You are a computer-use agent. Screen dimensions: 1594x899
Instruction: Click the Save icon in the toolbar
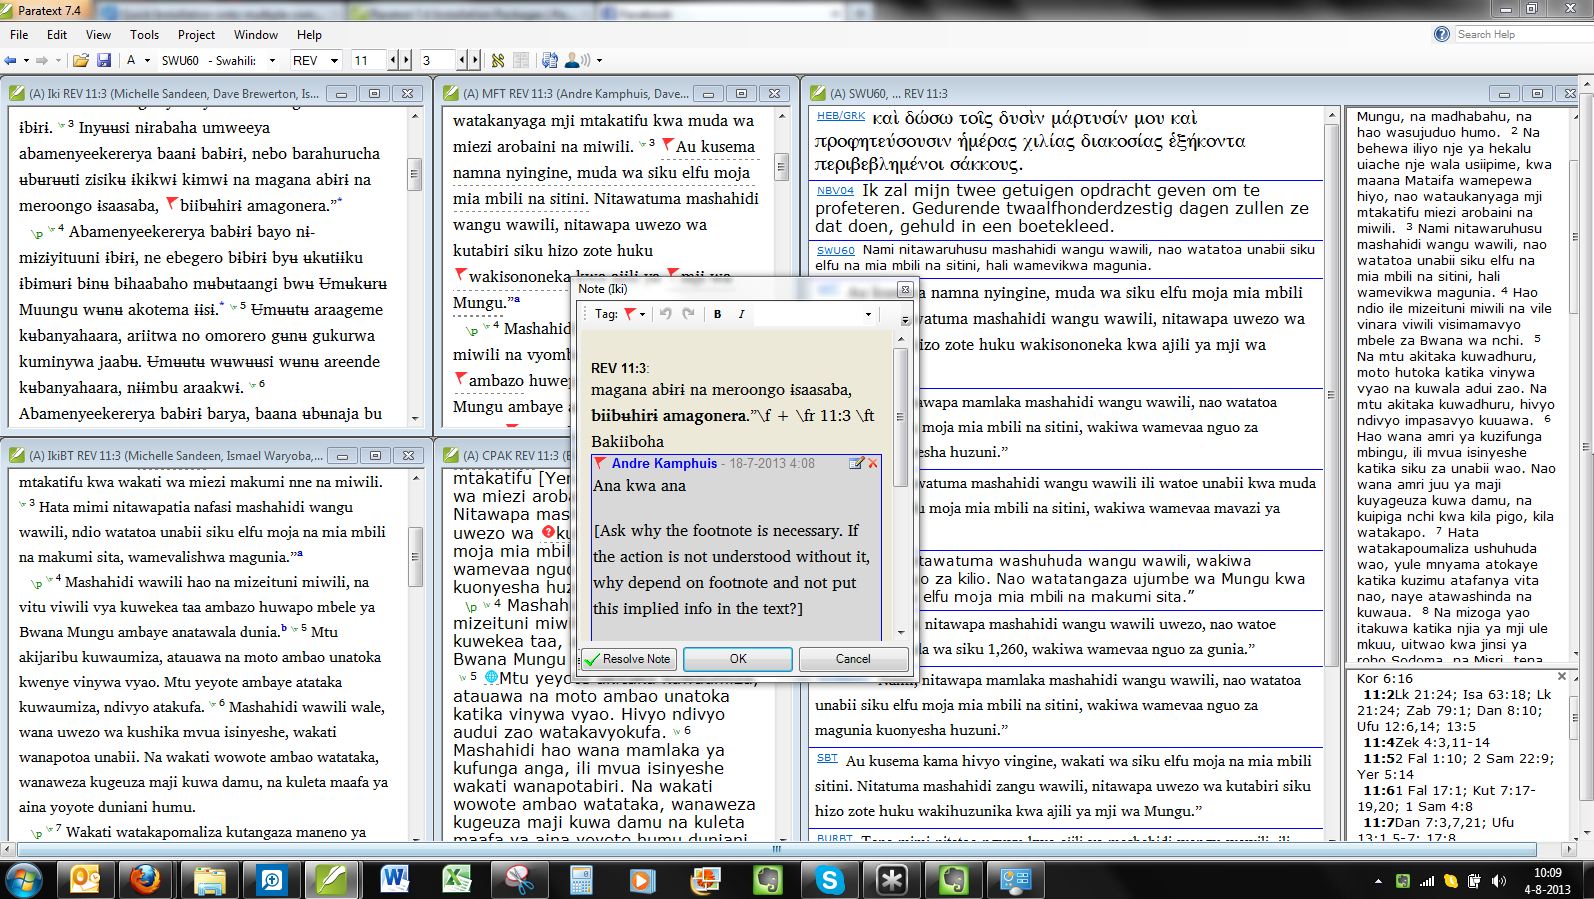[103, 61]
